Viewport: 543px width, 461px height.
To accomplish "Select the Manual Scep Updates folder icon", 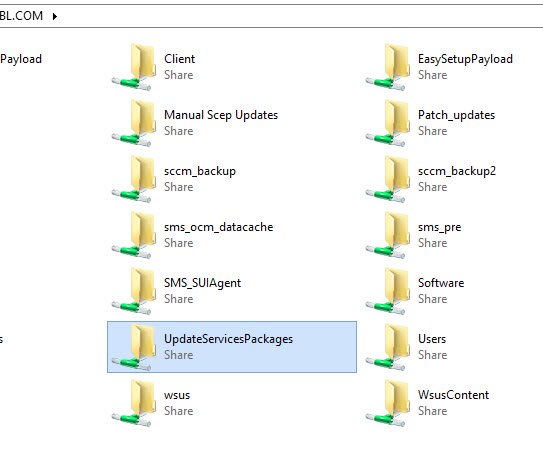I will click(133, 123).
